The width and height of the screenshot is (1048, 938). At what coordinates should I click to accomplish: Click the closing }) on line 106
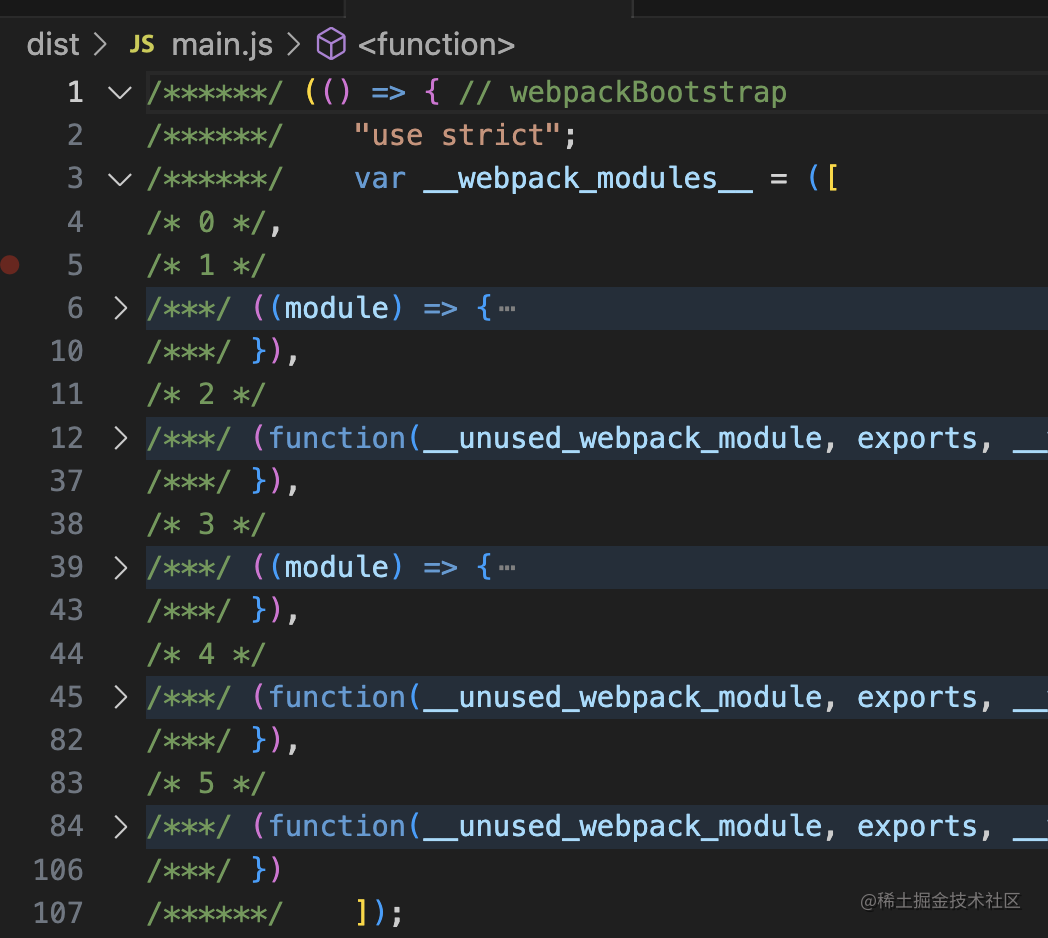click(267, 870)
